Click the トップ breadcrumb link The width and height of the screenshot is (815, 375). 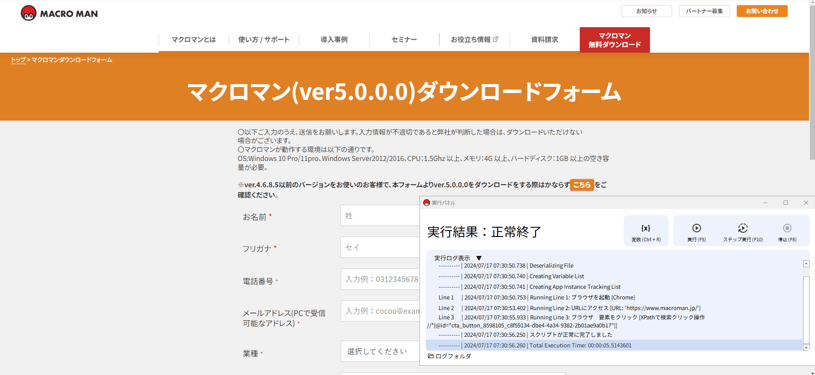coord(18,60)
